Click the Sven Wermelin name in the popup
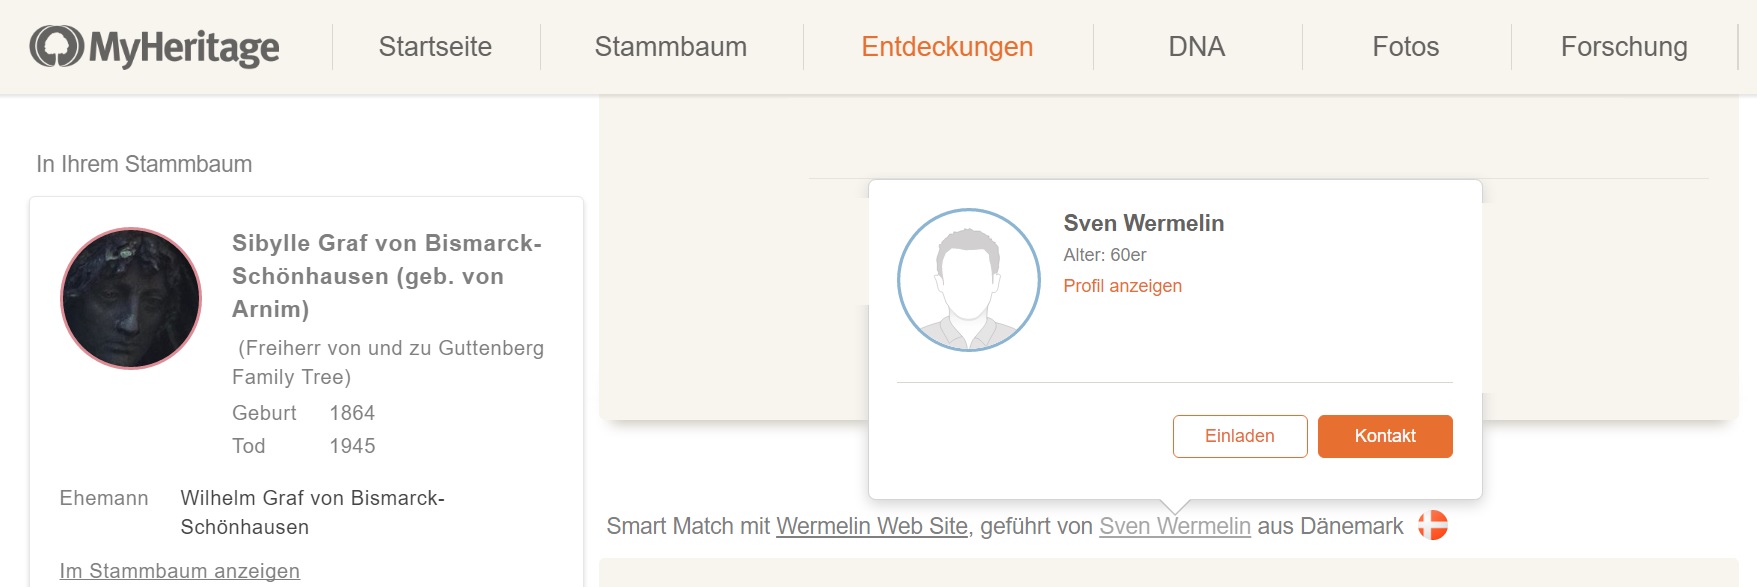This screenshot has width=1757, height=587. [x=1143, y=223]
